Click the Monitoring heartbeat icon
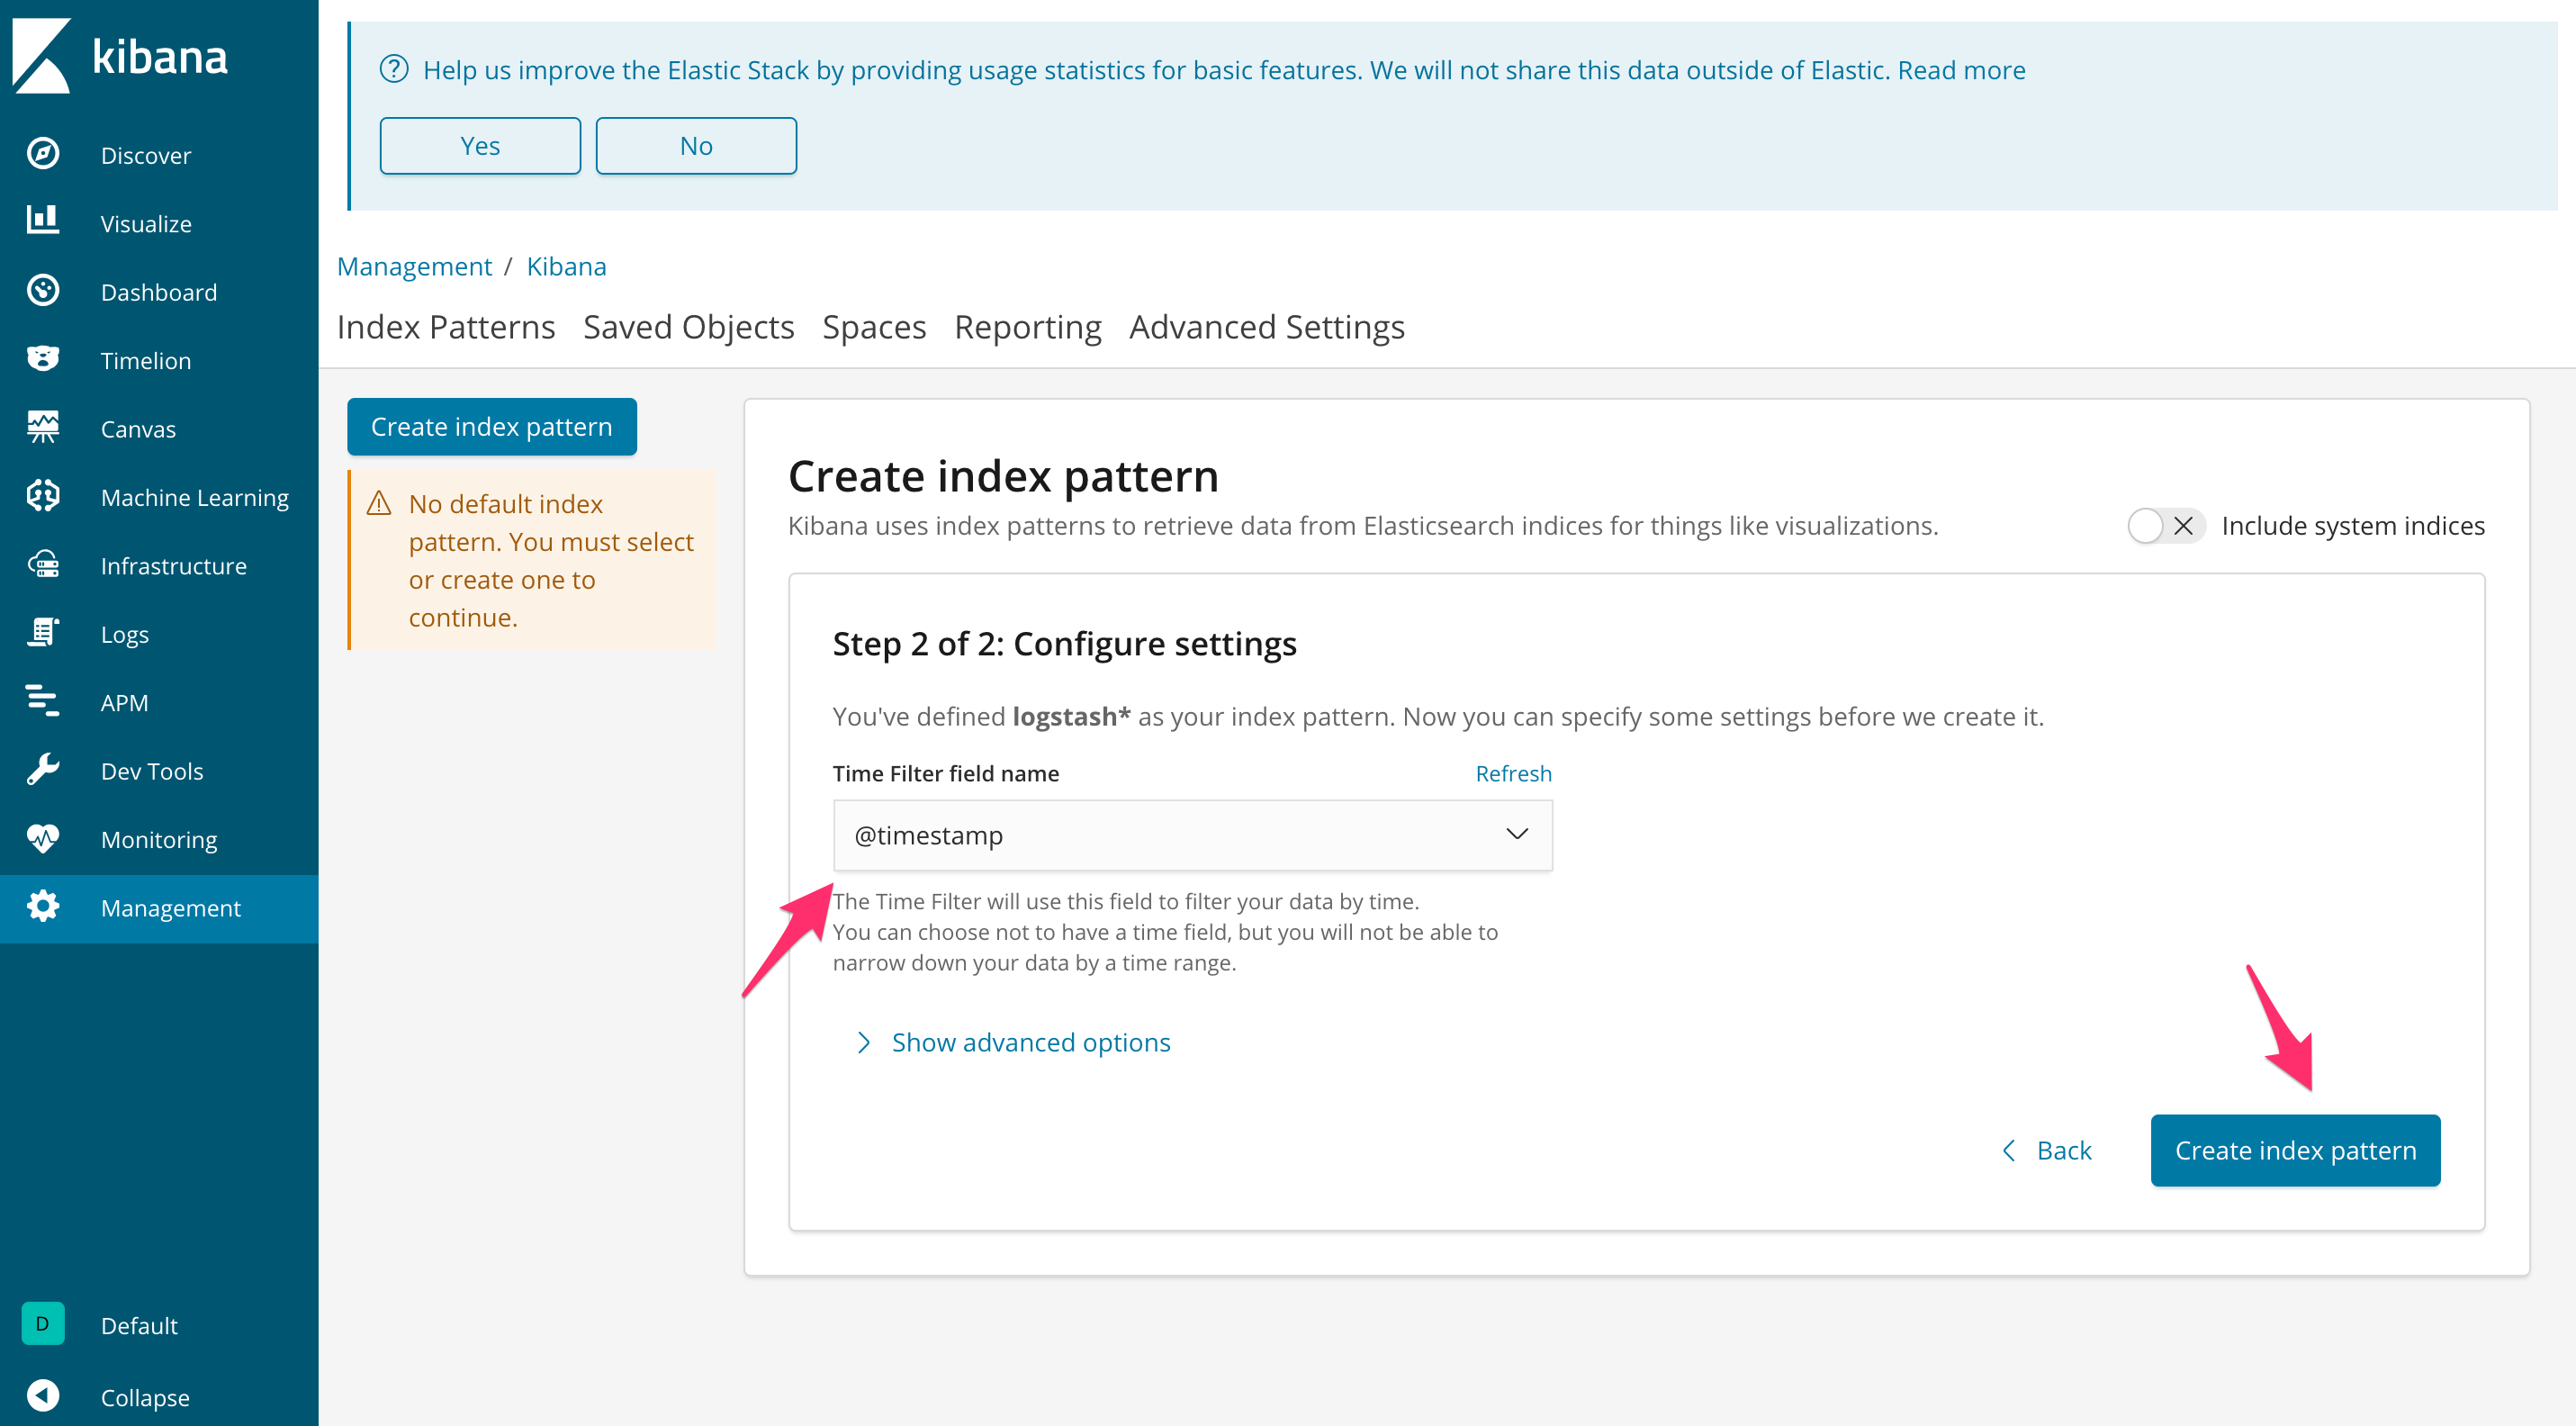2576x1426 pixels. click(42, 838)
